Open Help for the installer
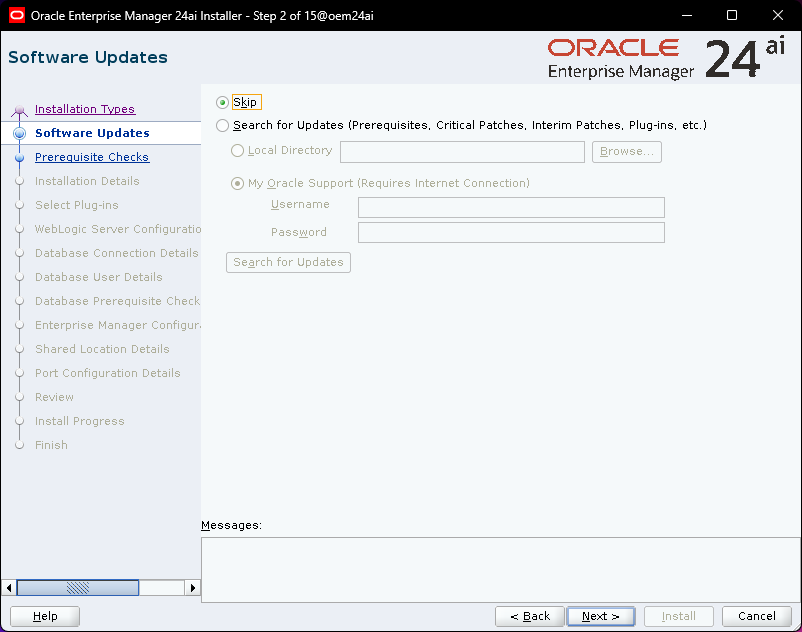The image size is (802, 632). click(46, 616)
